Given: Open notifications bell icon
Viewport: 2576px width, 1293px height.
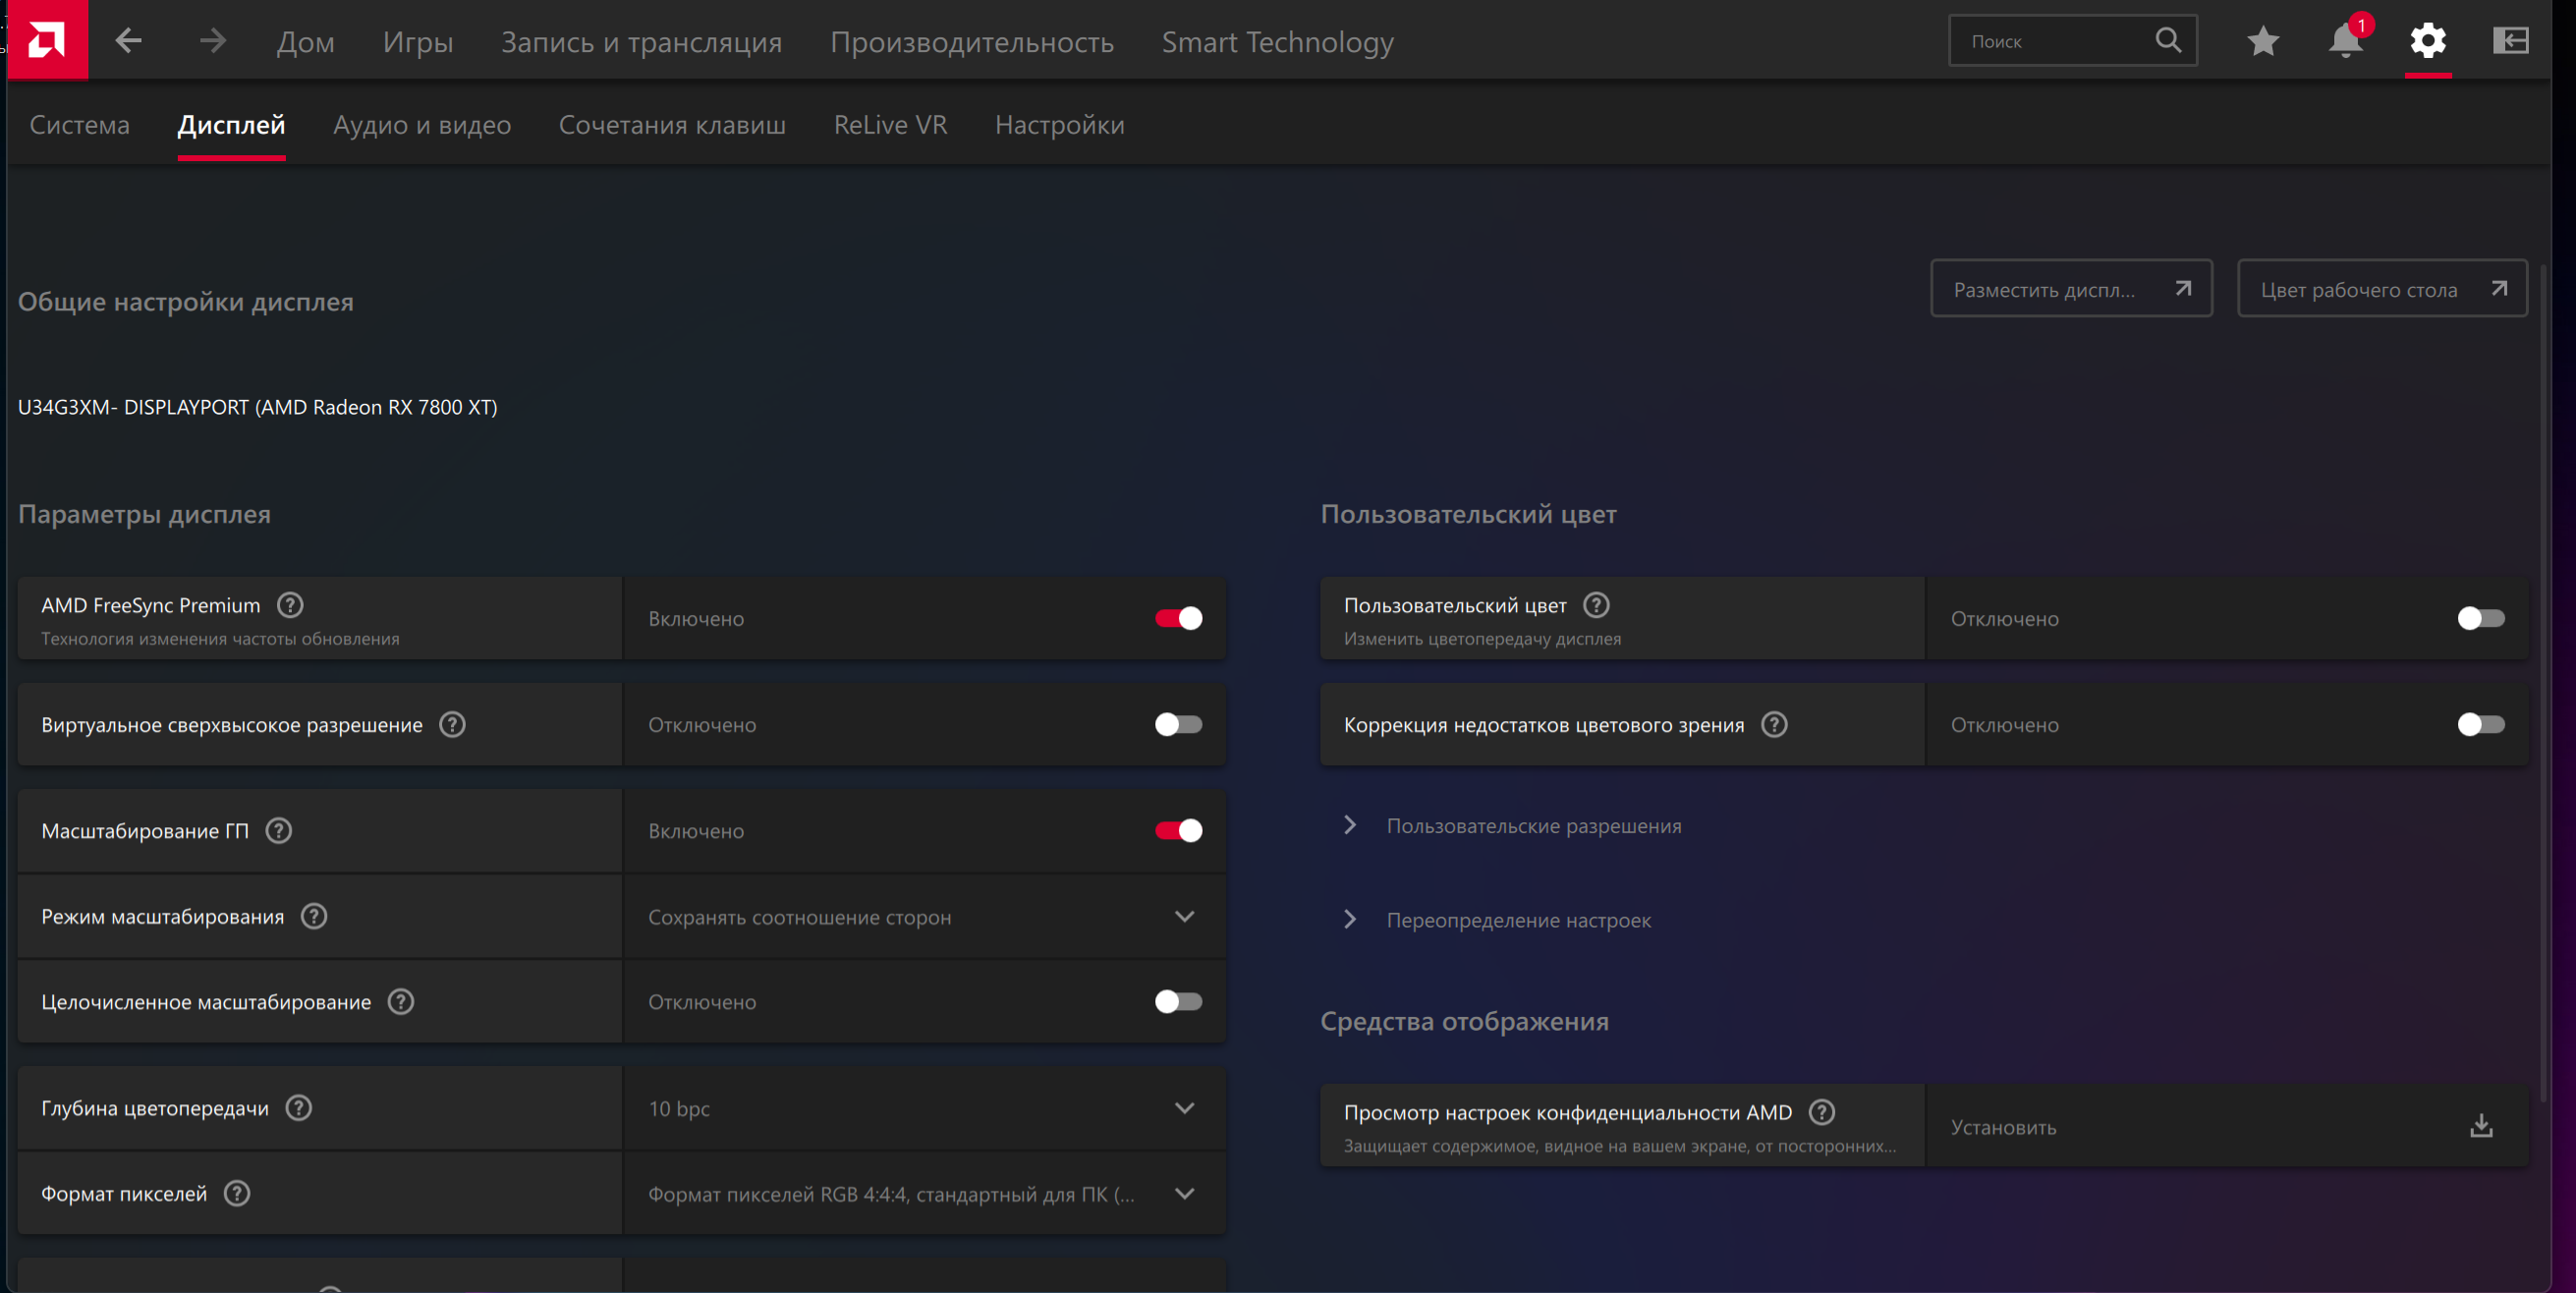Looking at the screenshot, I should pos(2345,41).
